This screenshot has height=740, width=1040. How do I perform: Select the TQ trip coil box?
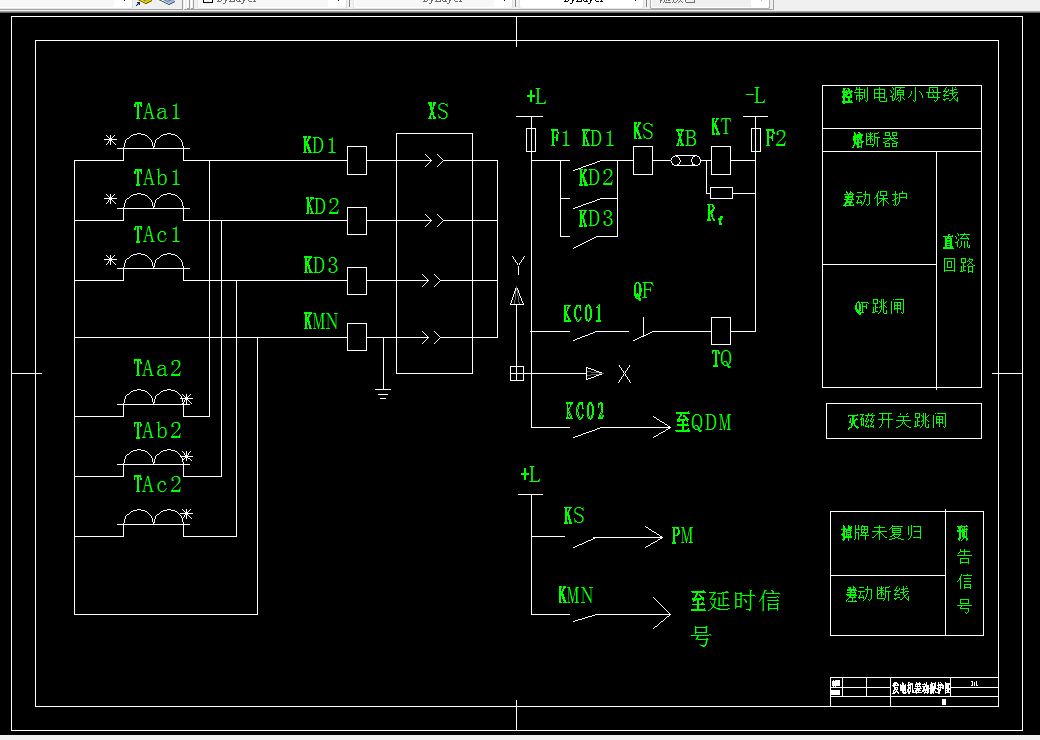(721, 331)
